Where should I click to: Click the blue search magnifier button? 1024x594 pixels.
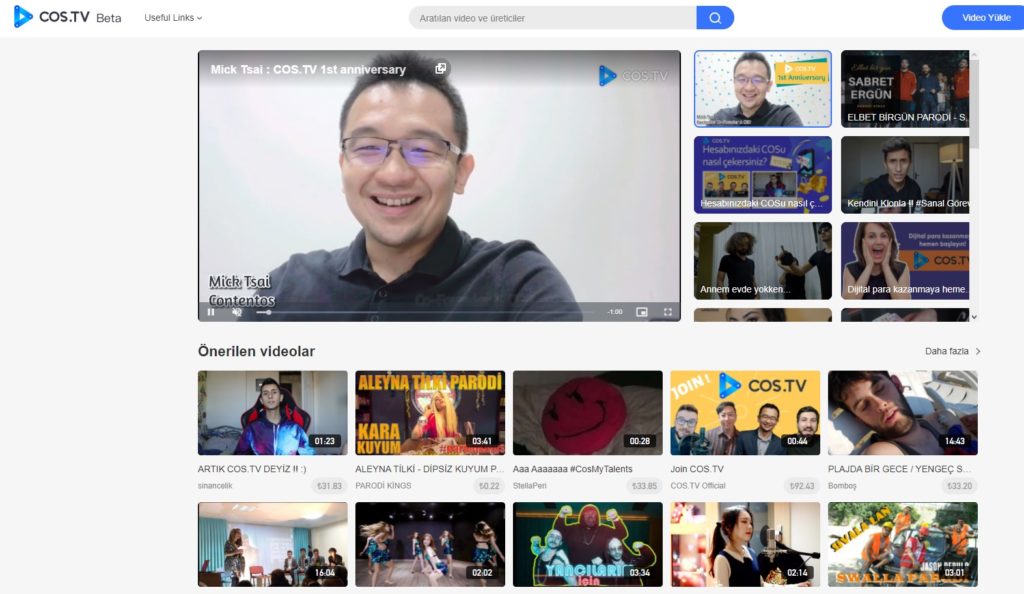point(715,18)
